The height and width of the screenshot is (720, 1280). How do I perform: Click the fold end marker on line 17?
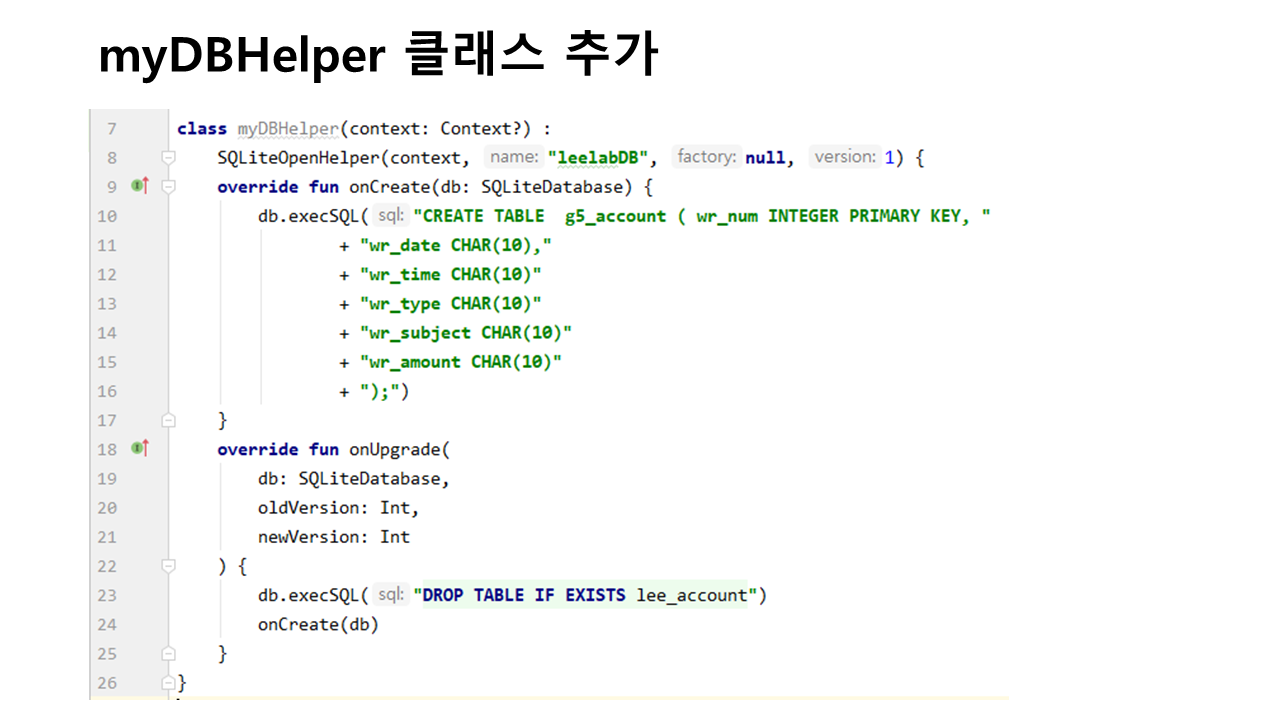pyautogui.click(x=168, y=421)
